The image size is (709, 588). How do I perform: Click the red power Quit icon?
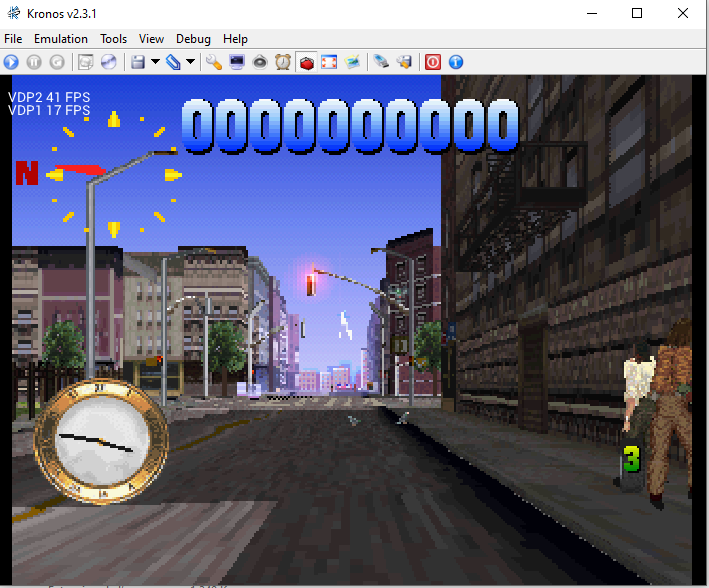433,62
